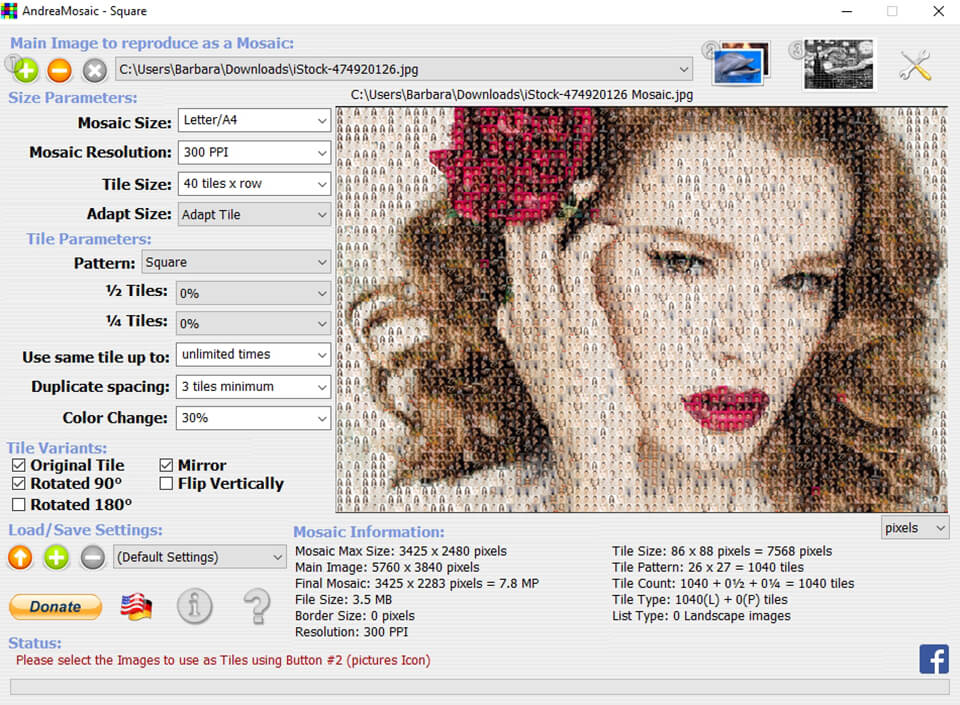
Task: Open the ¼ Tiles percentage dropdown
Action: [253, 323]
